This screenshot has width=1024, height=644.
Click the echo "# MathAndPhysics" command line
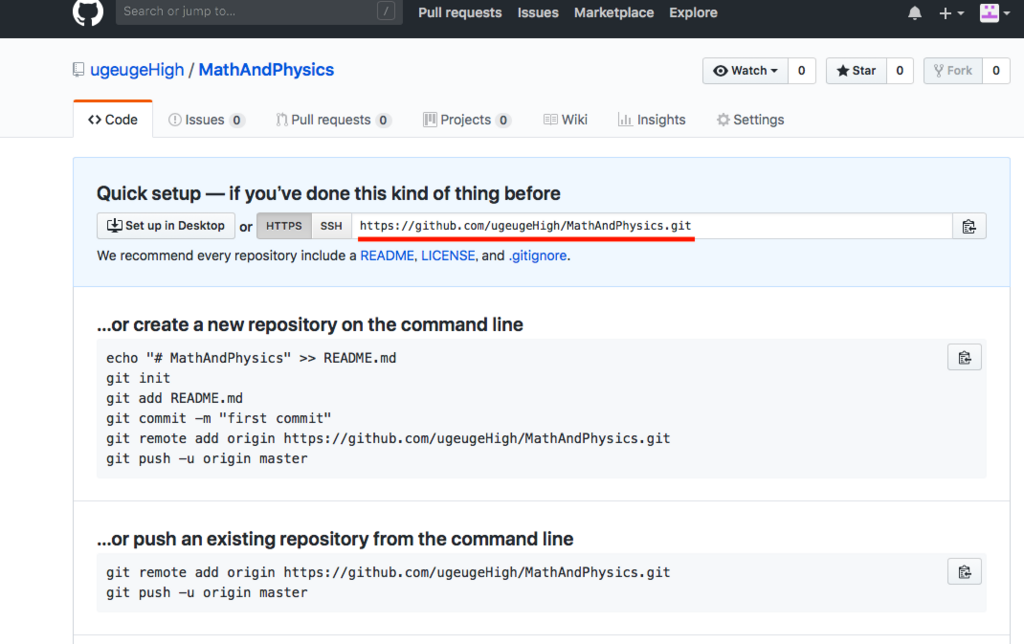click(251, 358)
